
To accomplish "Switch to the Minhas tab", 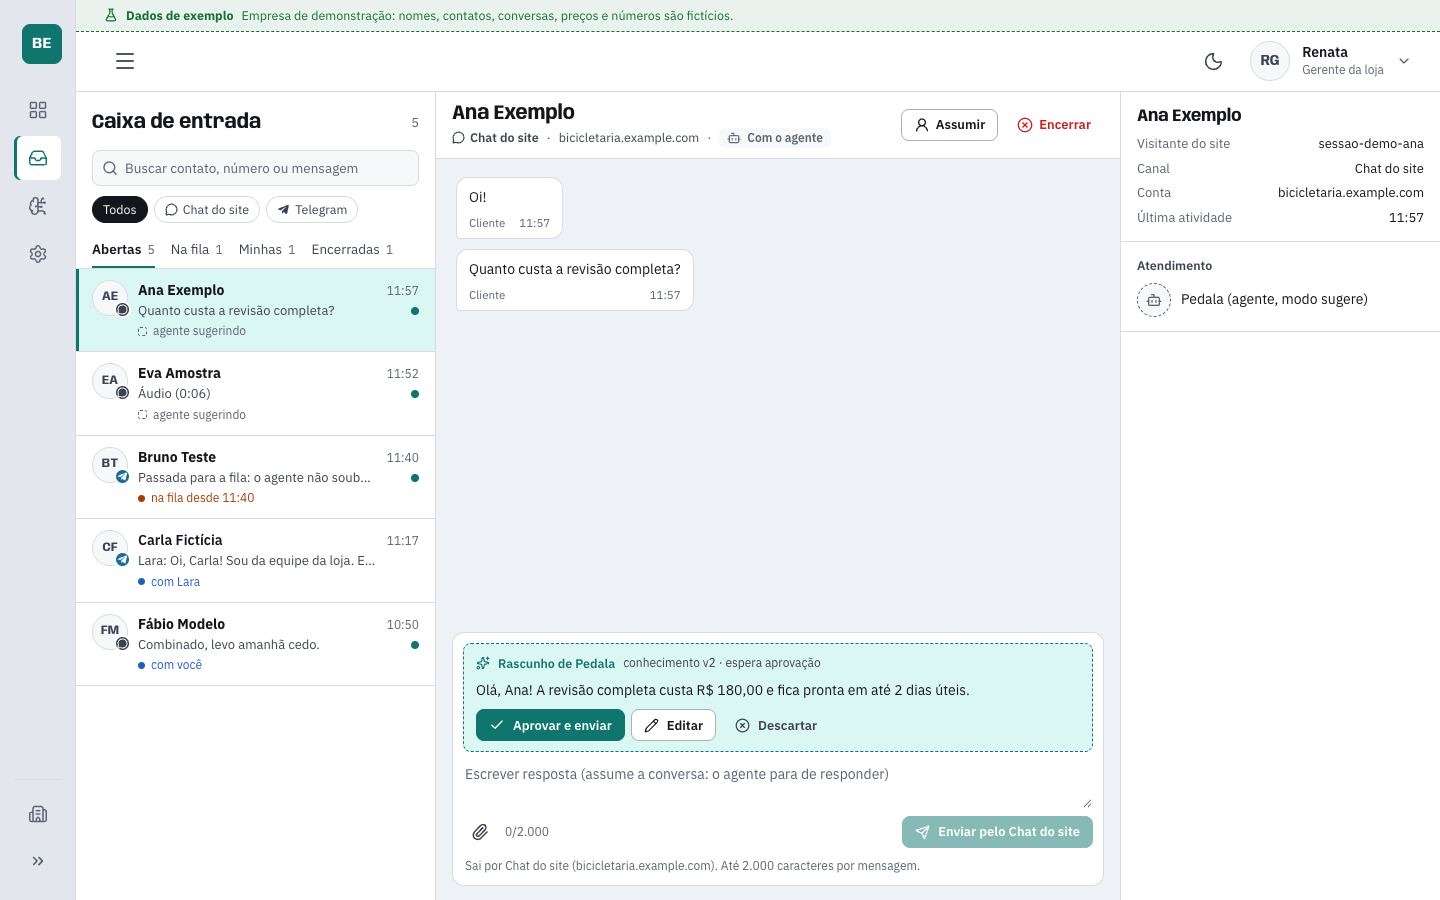I will pyautogui.click(x=267, y=250).
